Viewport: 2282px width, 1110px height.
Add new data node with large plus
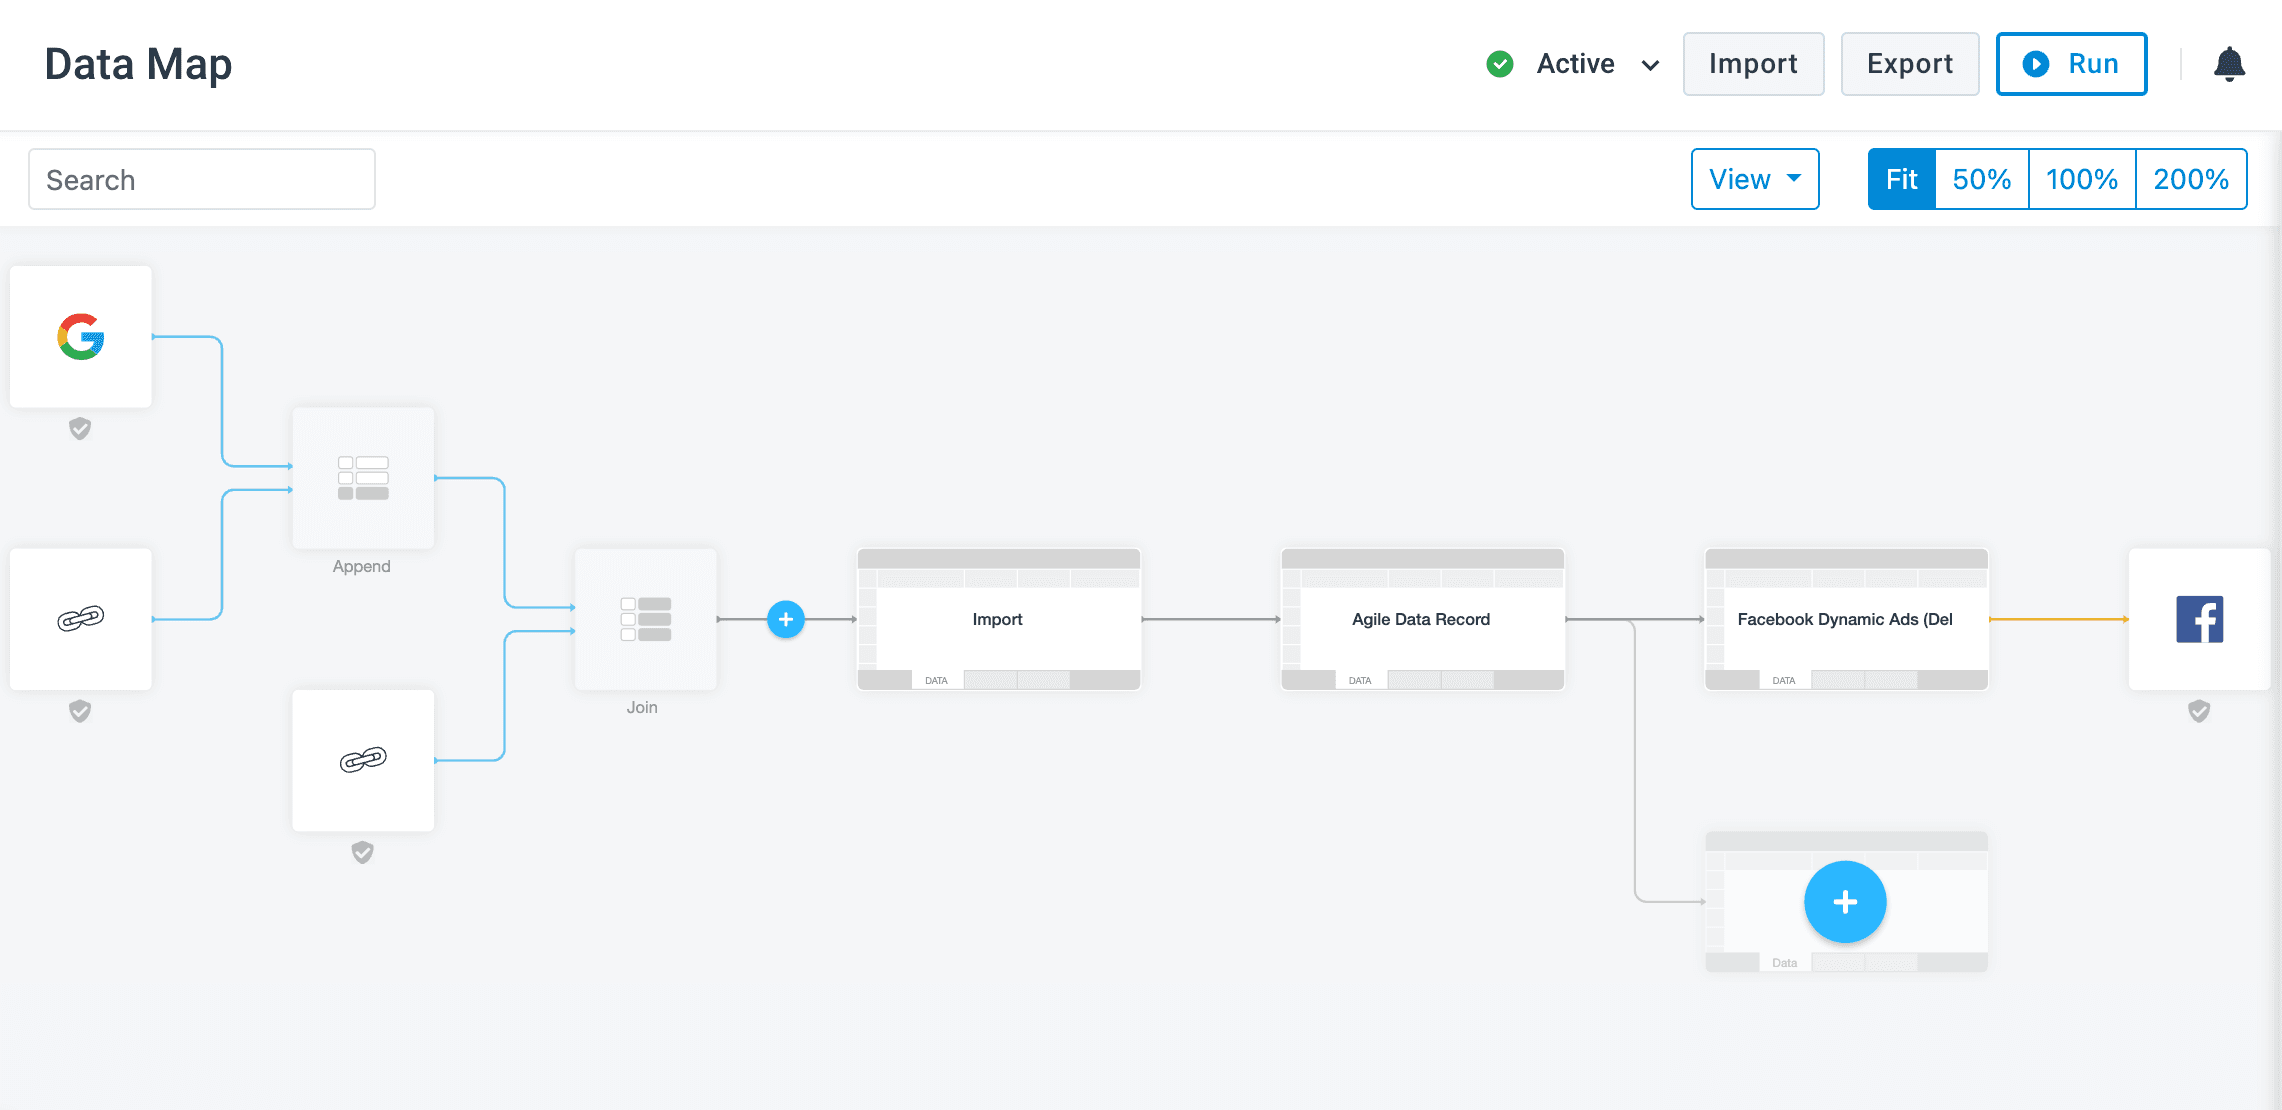(x=1845, y=902)
